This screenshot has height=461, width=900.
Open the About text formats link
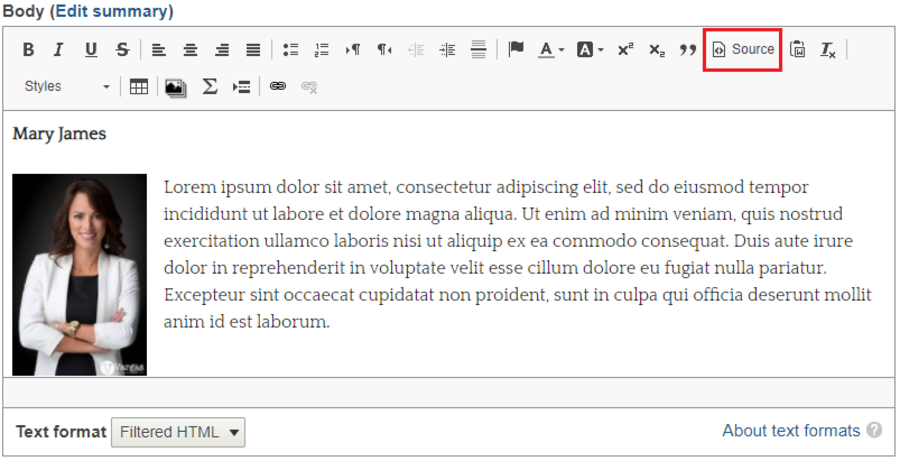(x=791, y=431)
